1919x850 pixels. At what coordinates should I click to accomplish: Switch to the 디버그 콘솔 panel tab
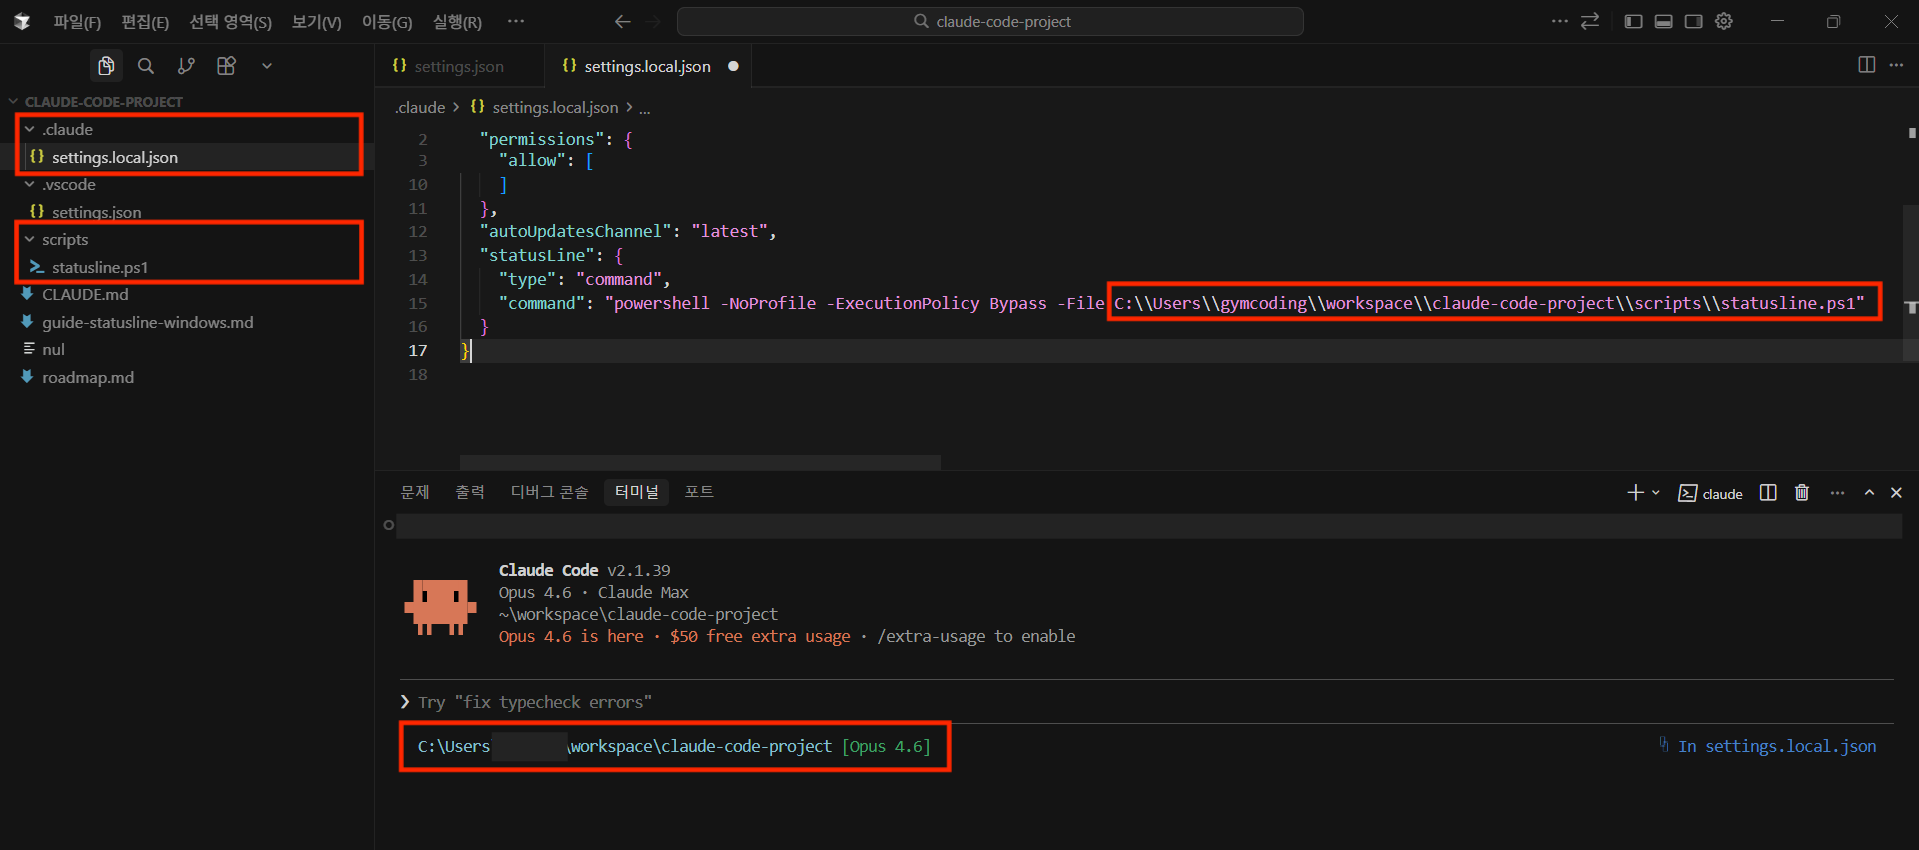549,492
